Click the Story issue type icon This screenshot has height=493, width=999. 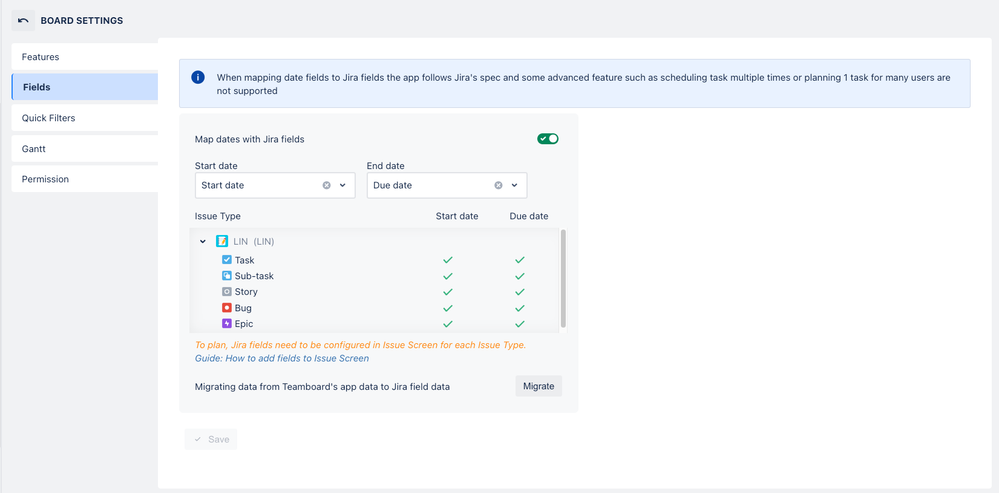(x=227, y=292)
